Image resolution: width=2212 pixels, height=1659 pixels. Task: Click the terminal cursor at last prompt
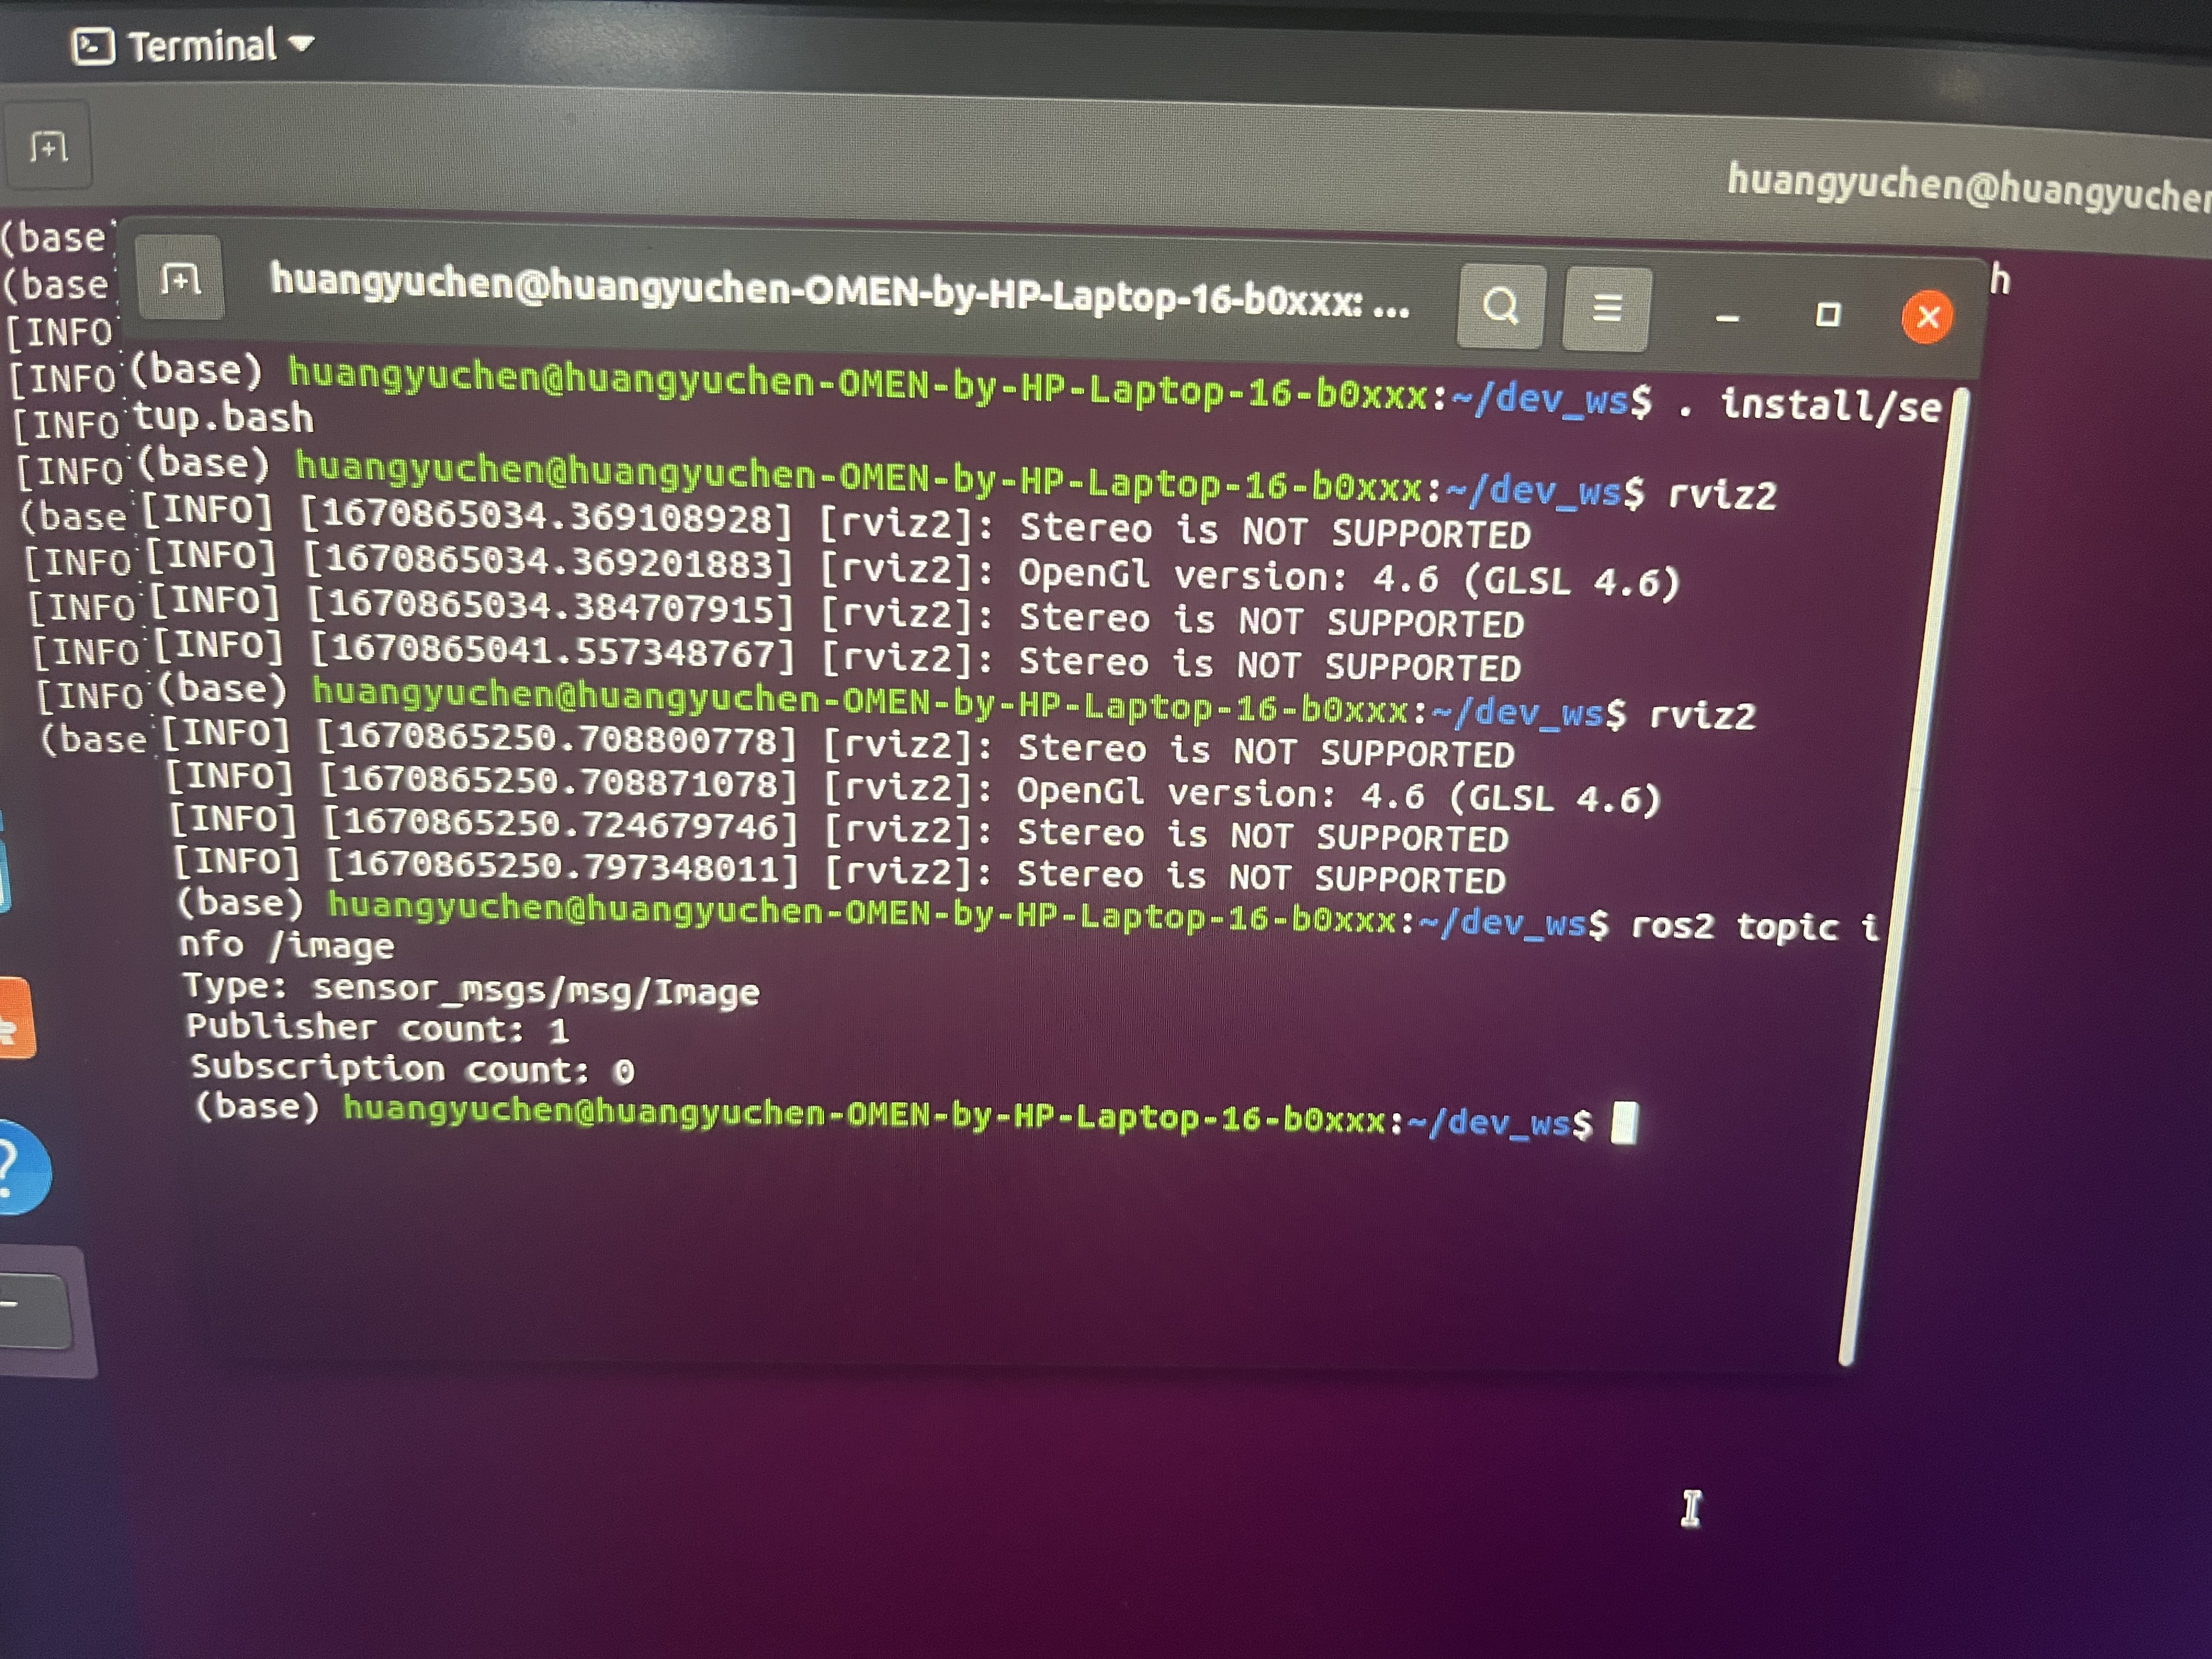click(x=1624, y=1123)
